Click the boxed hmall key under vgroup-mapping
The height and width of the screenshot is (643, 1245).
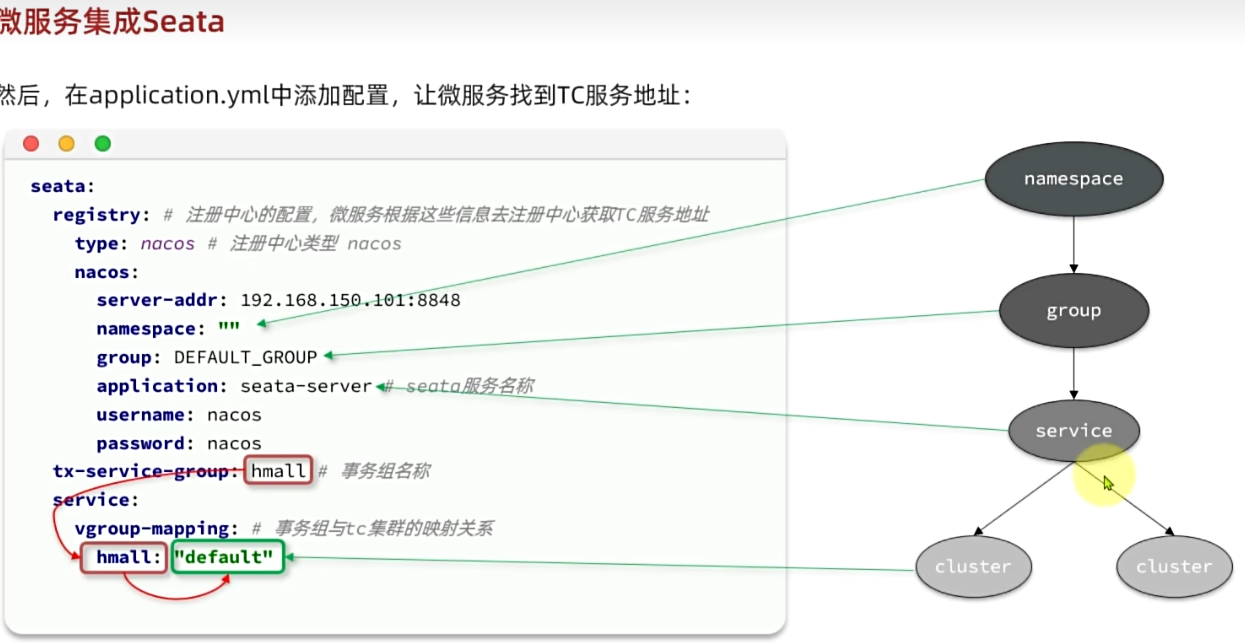pos(124,557)
